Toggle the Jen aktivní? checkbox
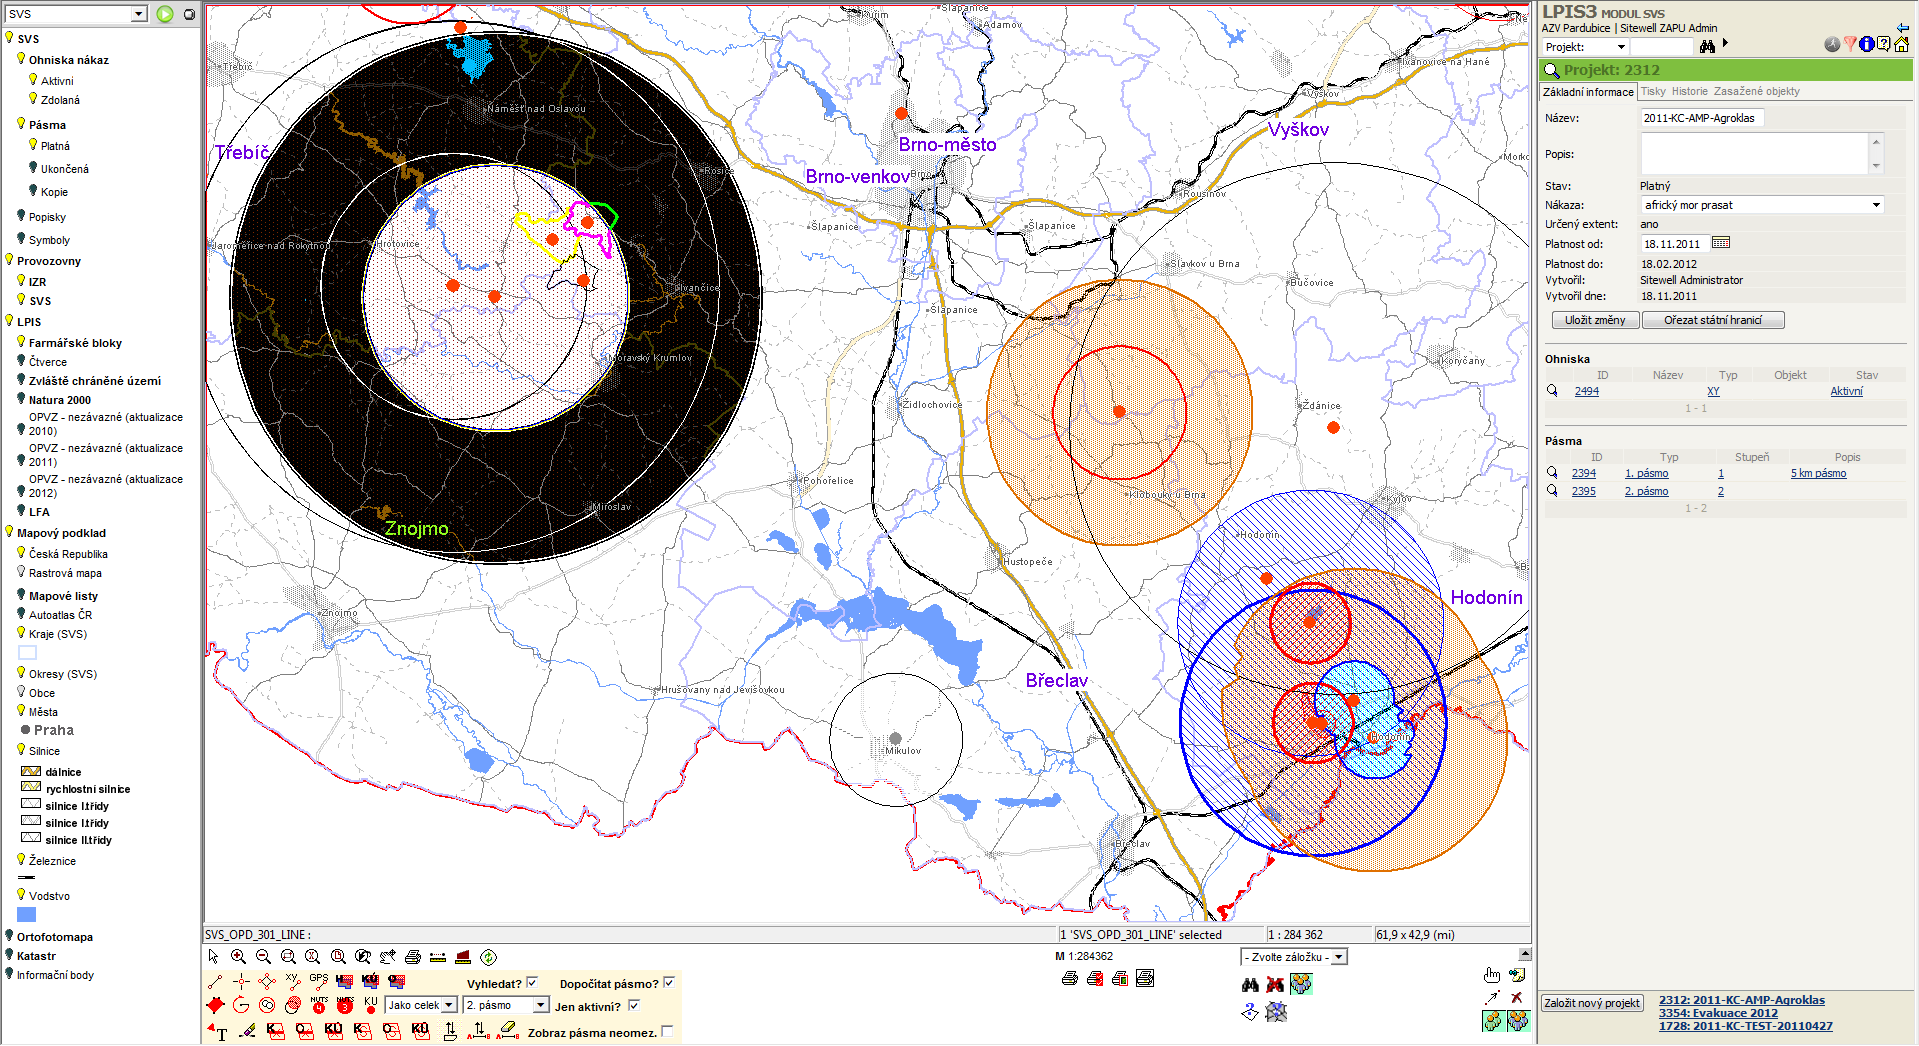 click(633, 1006)
